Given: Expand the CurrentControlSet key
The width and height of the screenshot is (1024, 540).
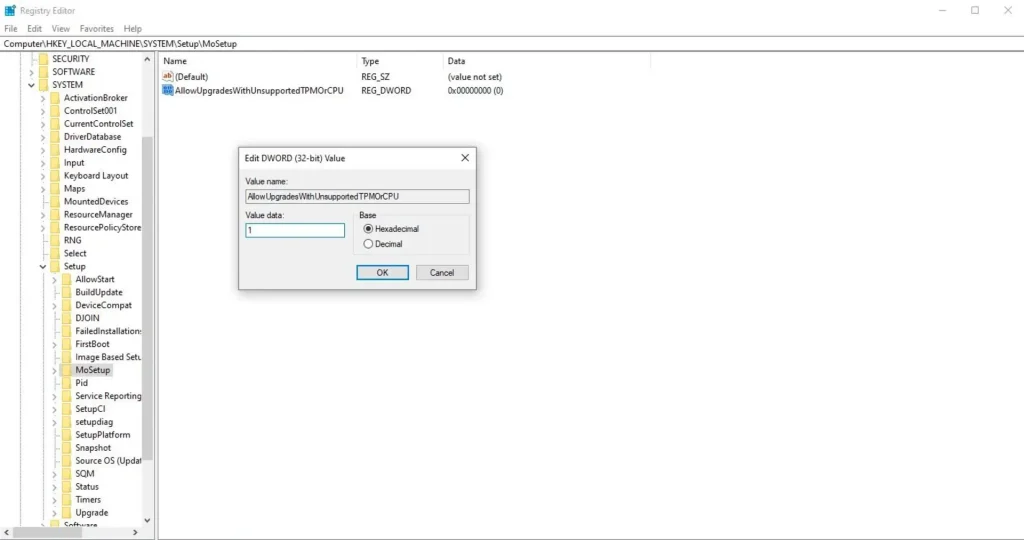Looking at the screenshot, I should click(43, 124).
